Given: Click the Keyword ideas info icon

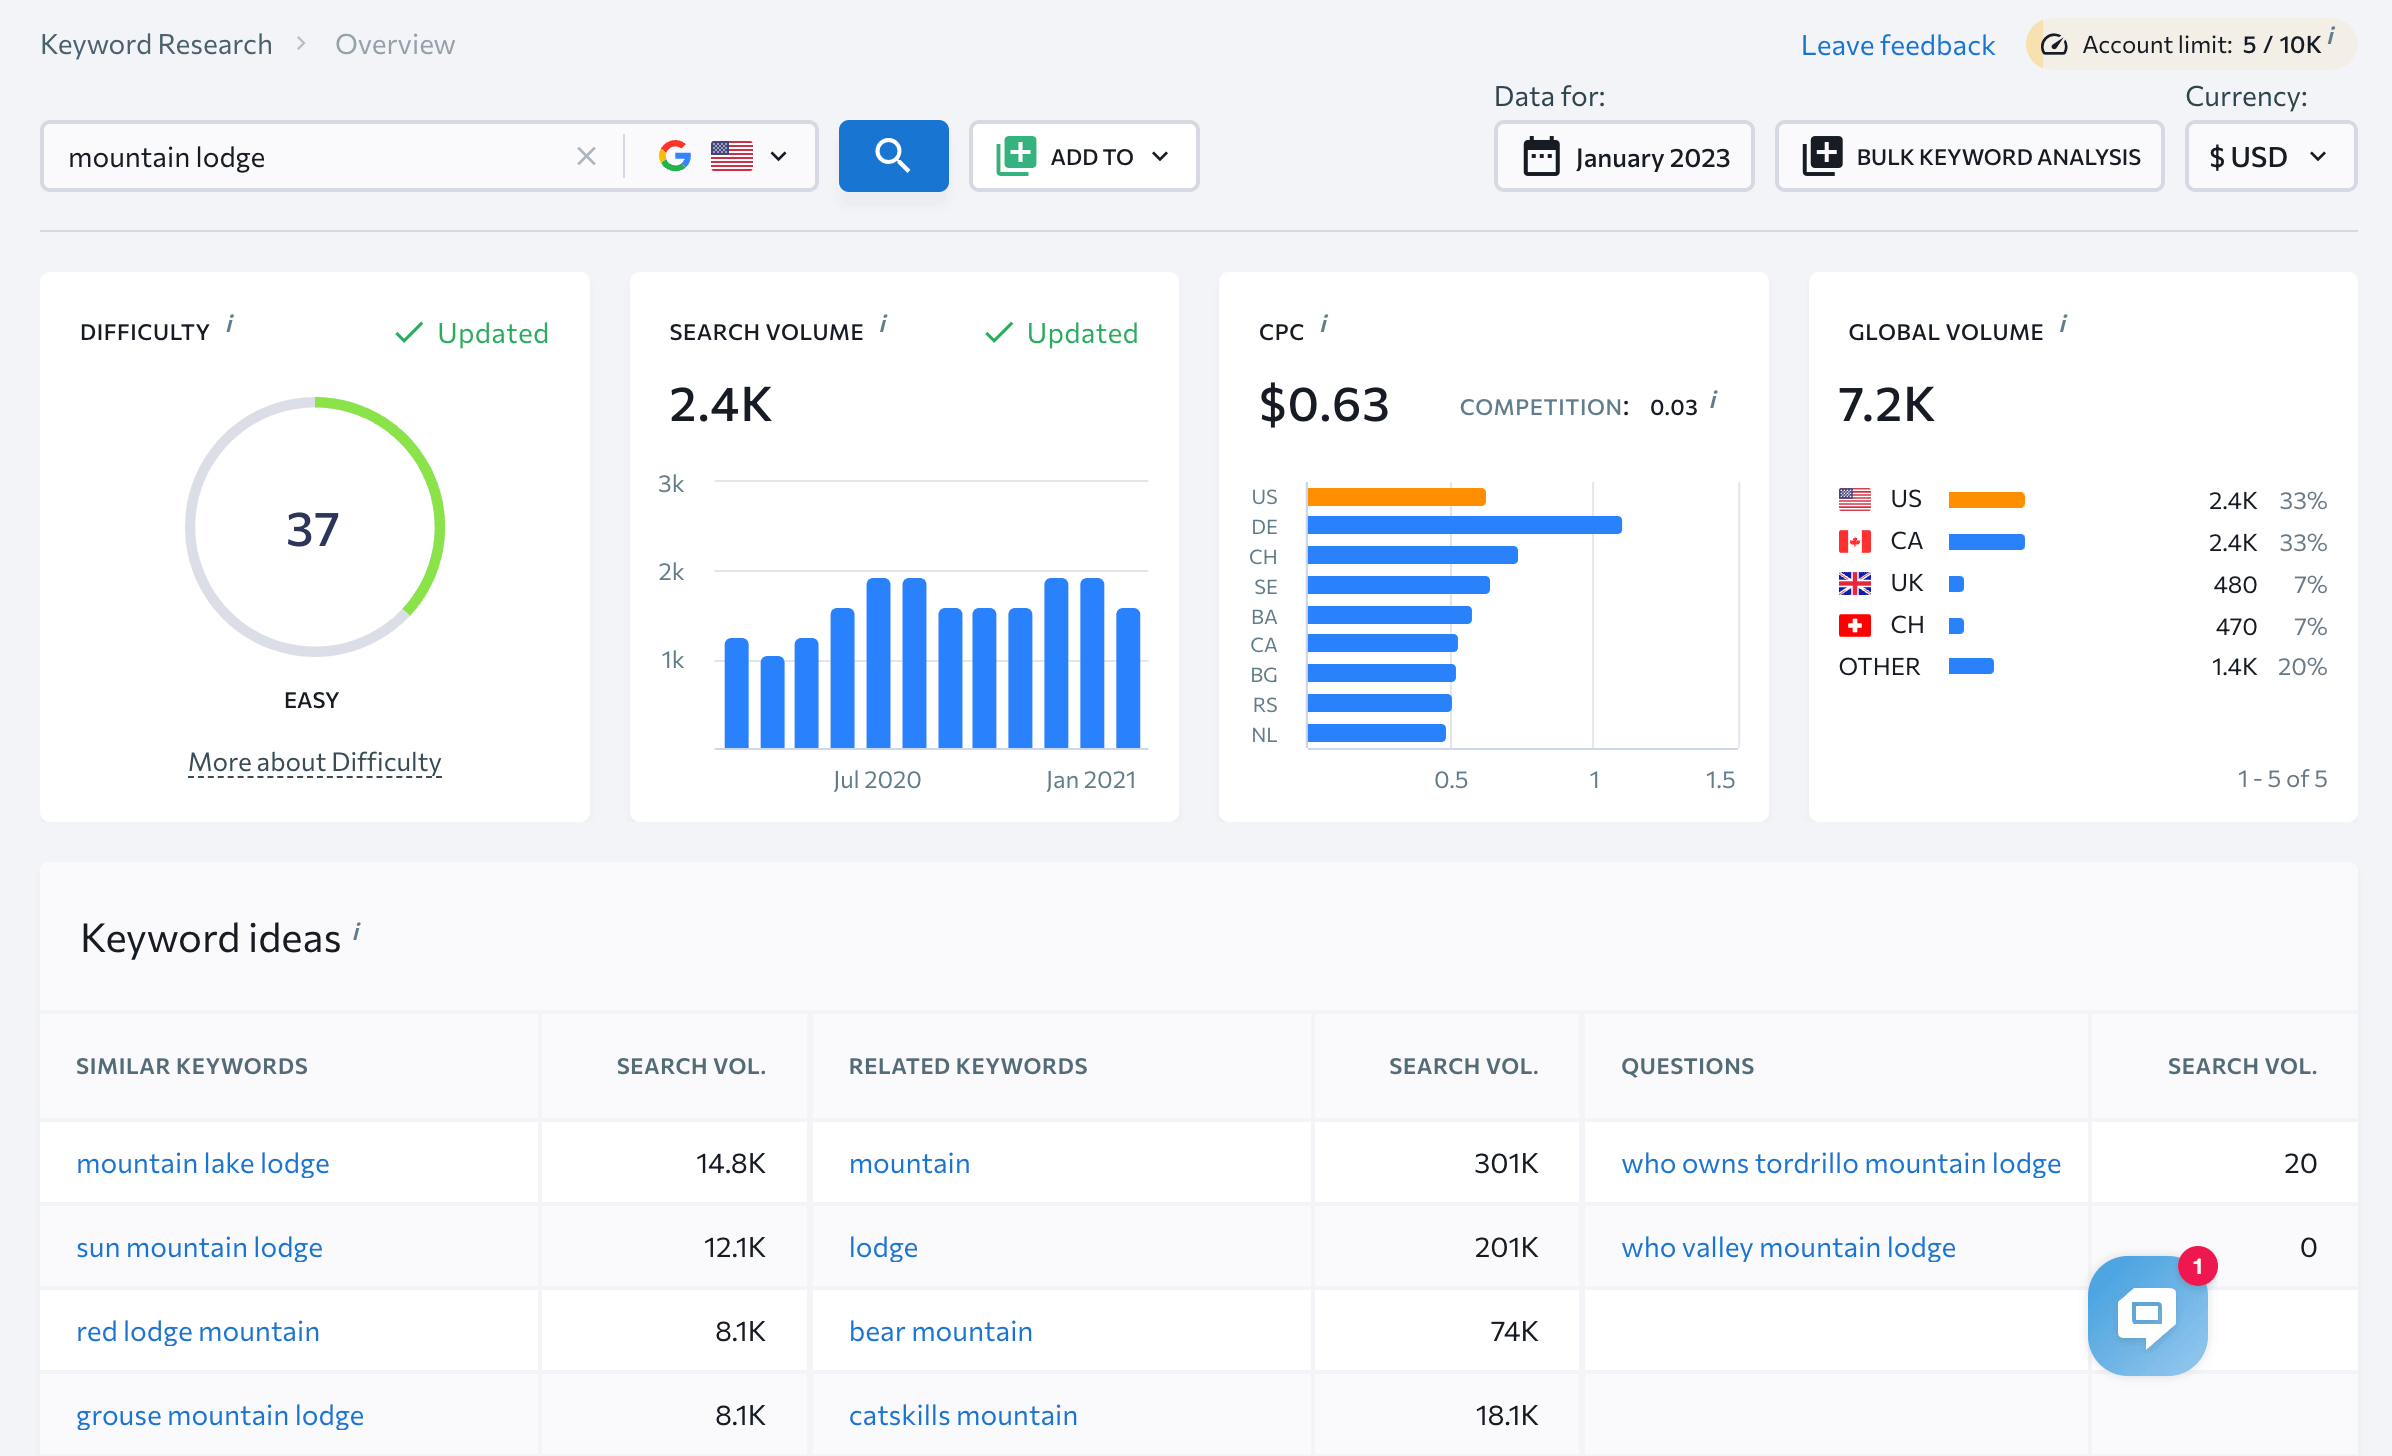Looking at the screenshot, I should (x=357, y=932).
